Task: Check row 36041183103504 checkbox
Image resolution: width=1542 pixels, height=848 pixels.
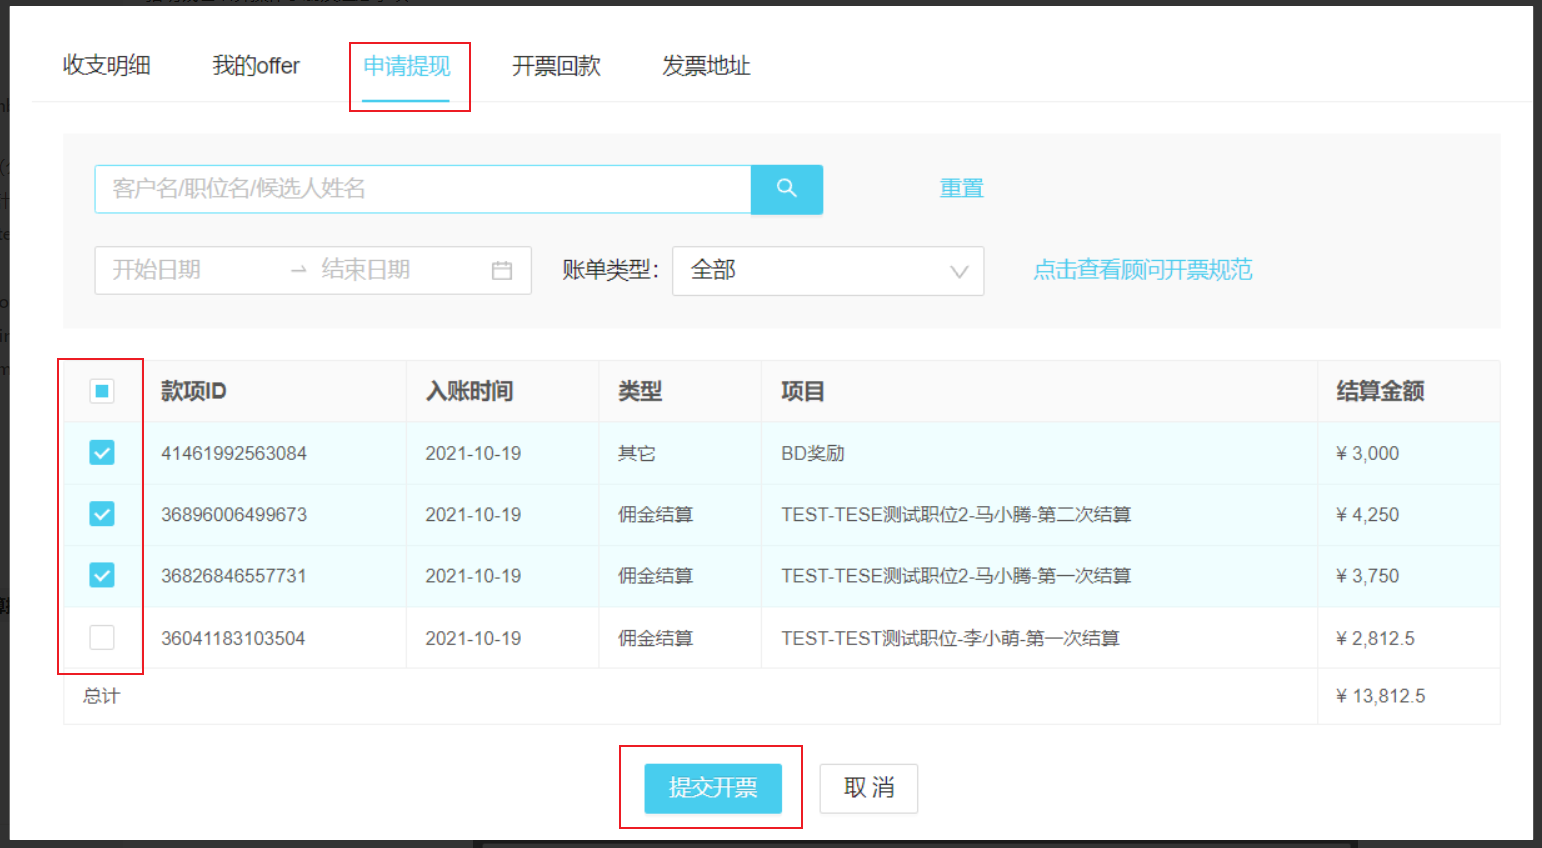Action: tap(102, 637)
